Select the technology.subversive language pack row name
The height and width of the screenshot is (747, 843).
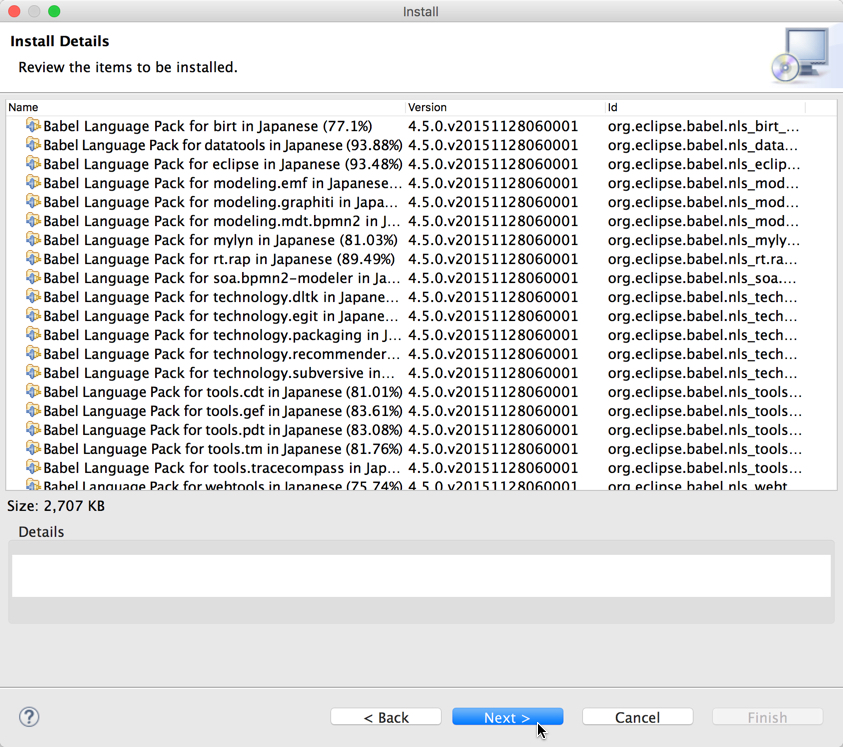pos(219,373)
